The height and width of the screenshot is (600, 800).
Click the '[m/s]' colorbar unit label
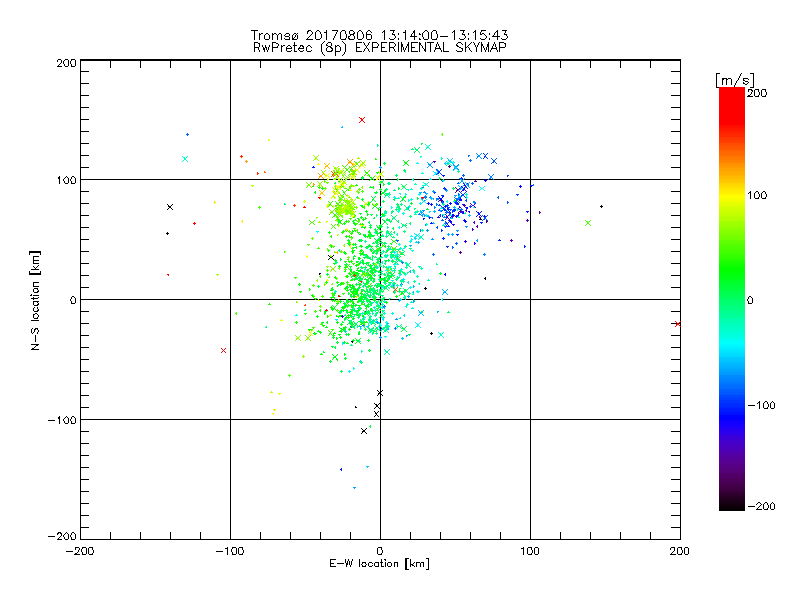pyautogui.click(x=735, y=80)
